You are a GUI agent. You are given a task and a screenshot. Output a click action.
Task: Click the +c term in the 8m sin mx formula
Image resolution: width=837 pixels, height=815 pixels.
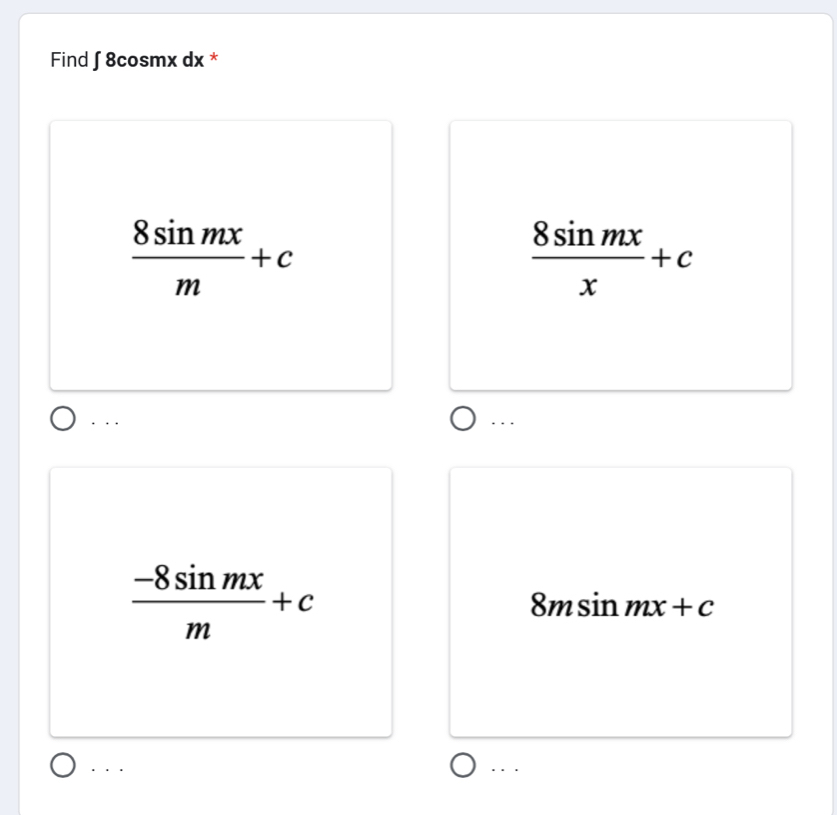tap(692, 606)
